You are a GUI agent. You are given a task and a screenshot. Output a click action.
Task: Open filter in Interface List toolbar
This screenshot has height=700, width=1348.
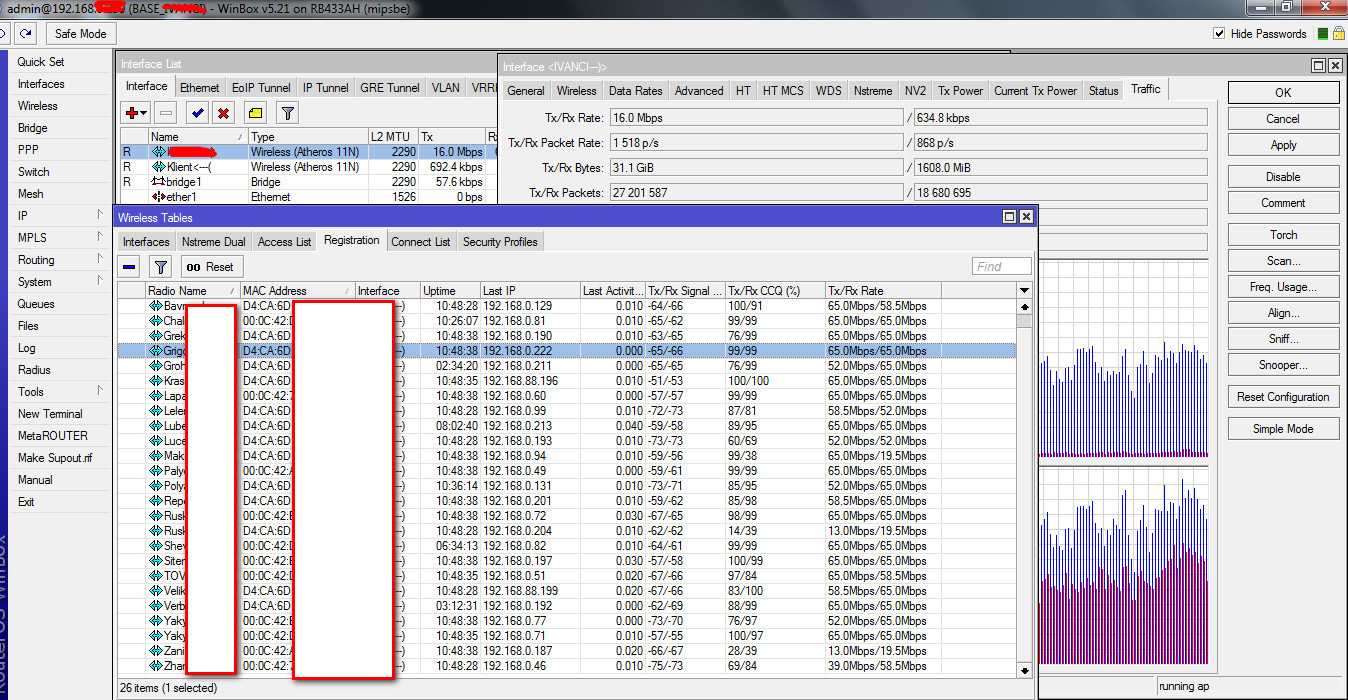tap(287, 114)
